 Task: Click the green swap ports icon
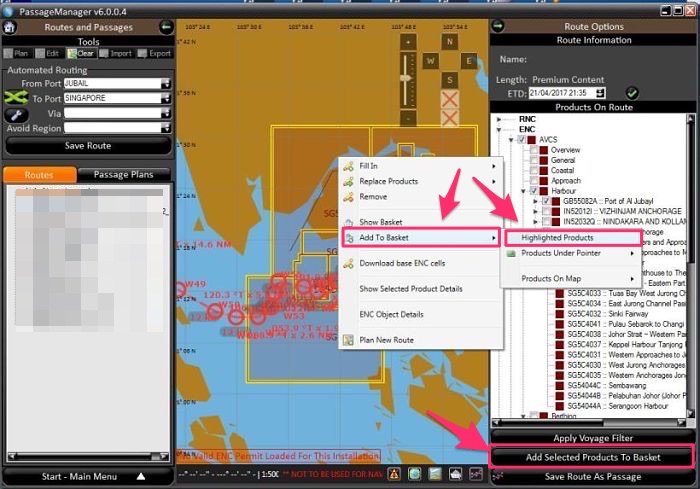tap(14, 98)
